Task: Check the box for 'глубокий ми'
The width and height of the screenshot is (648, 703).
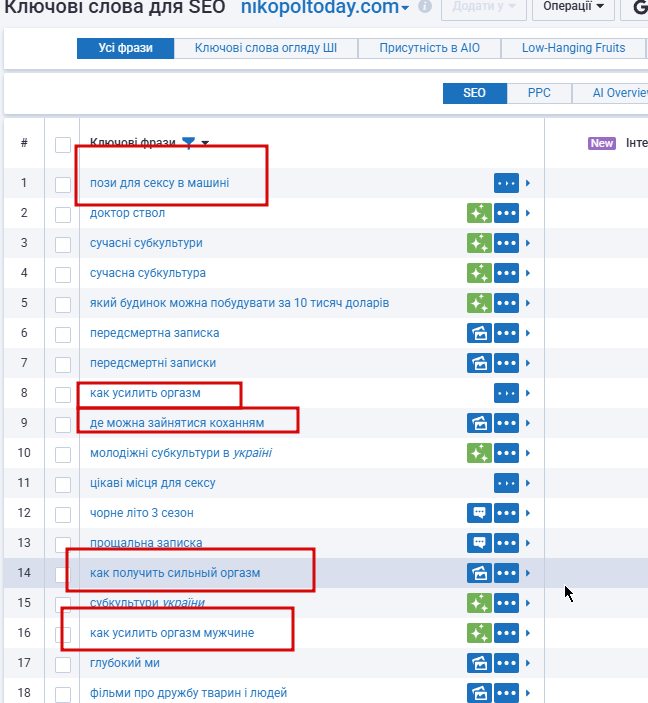Action: 63,665
